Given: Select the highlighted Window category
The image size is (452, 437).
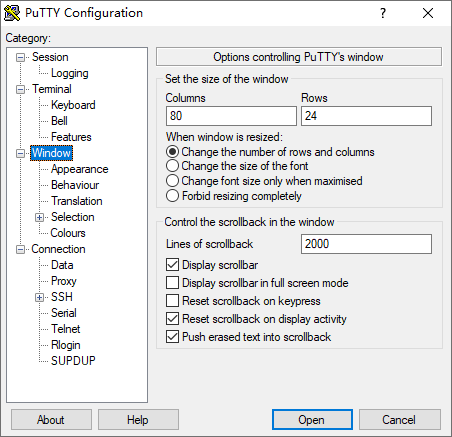Looking at the screenshot, I should (x=51, y=153).
